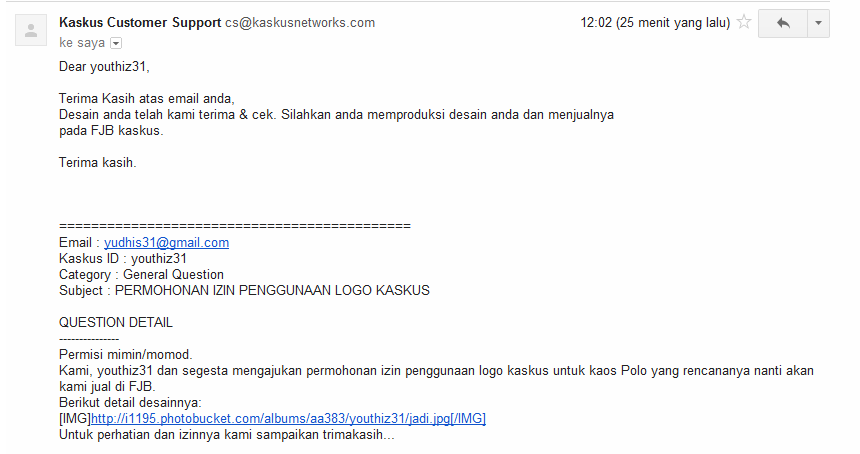Select sender name Kaskus Customer Support

140,22
